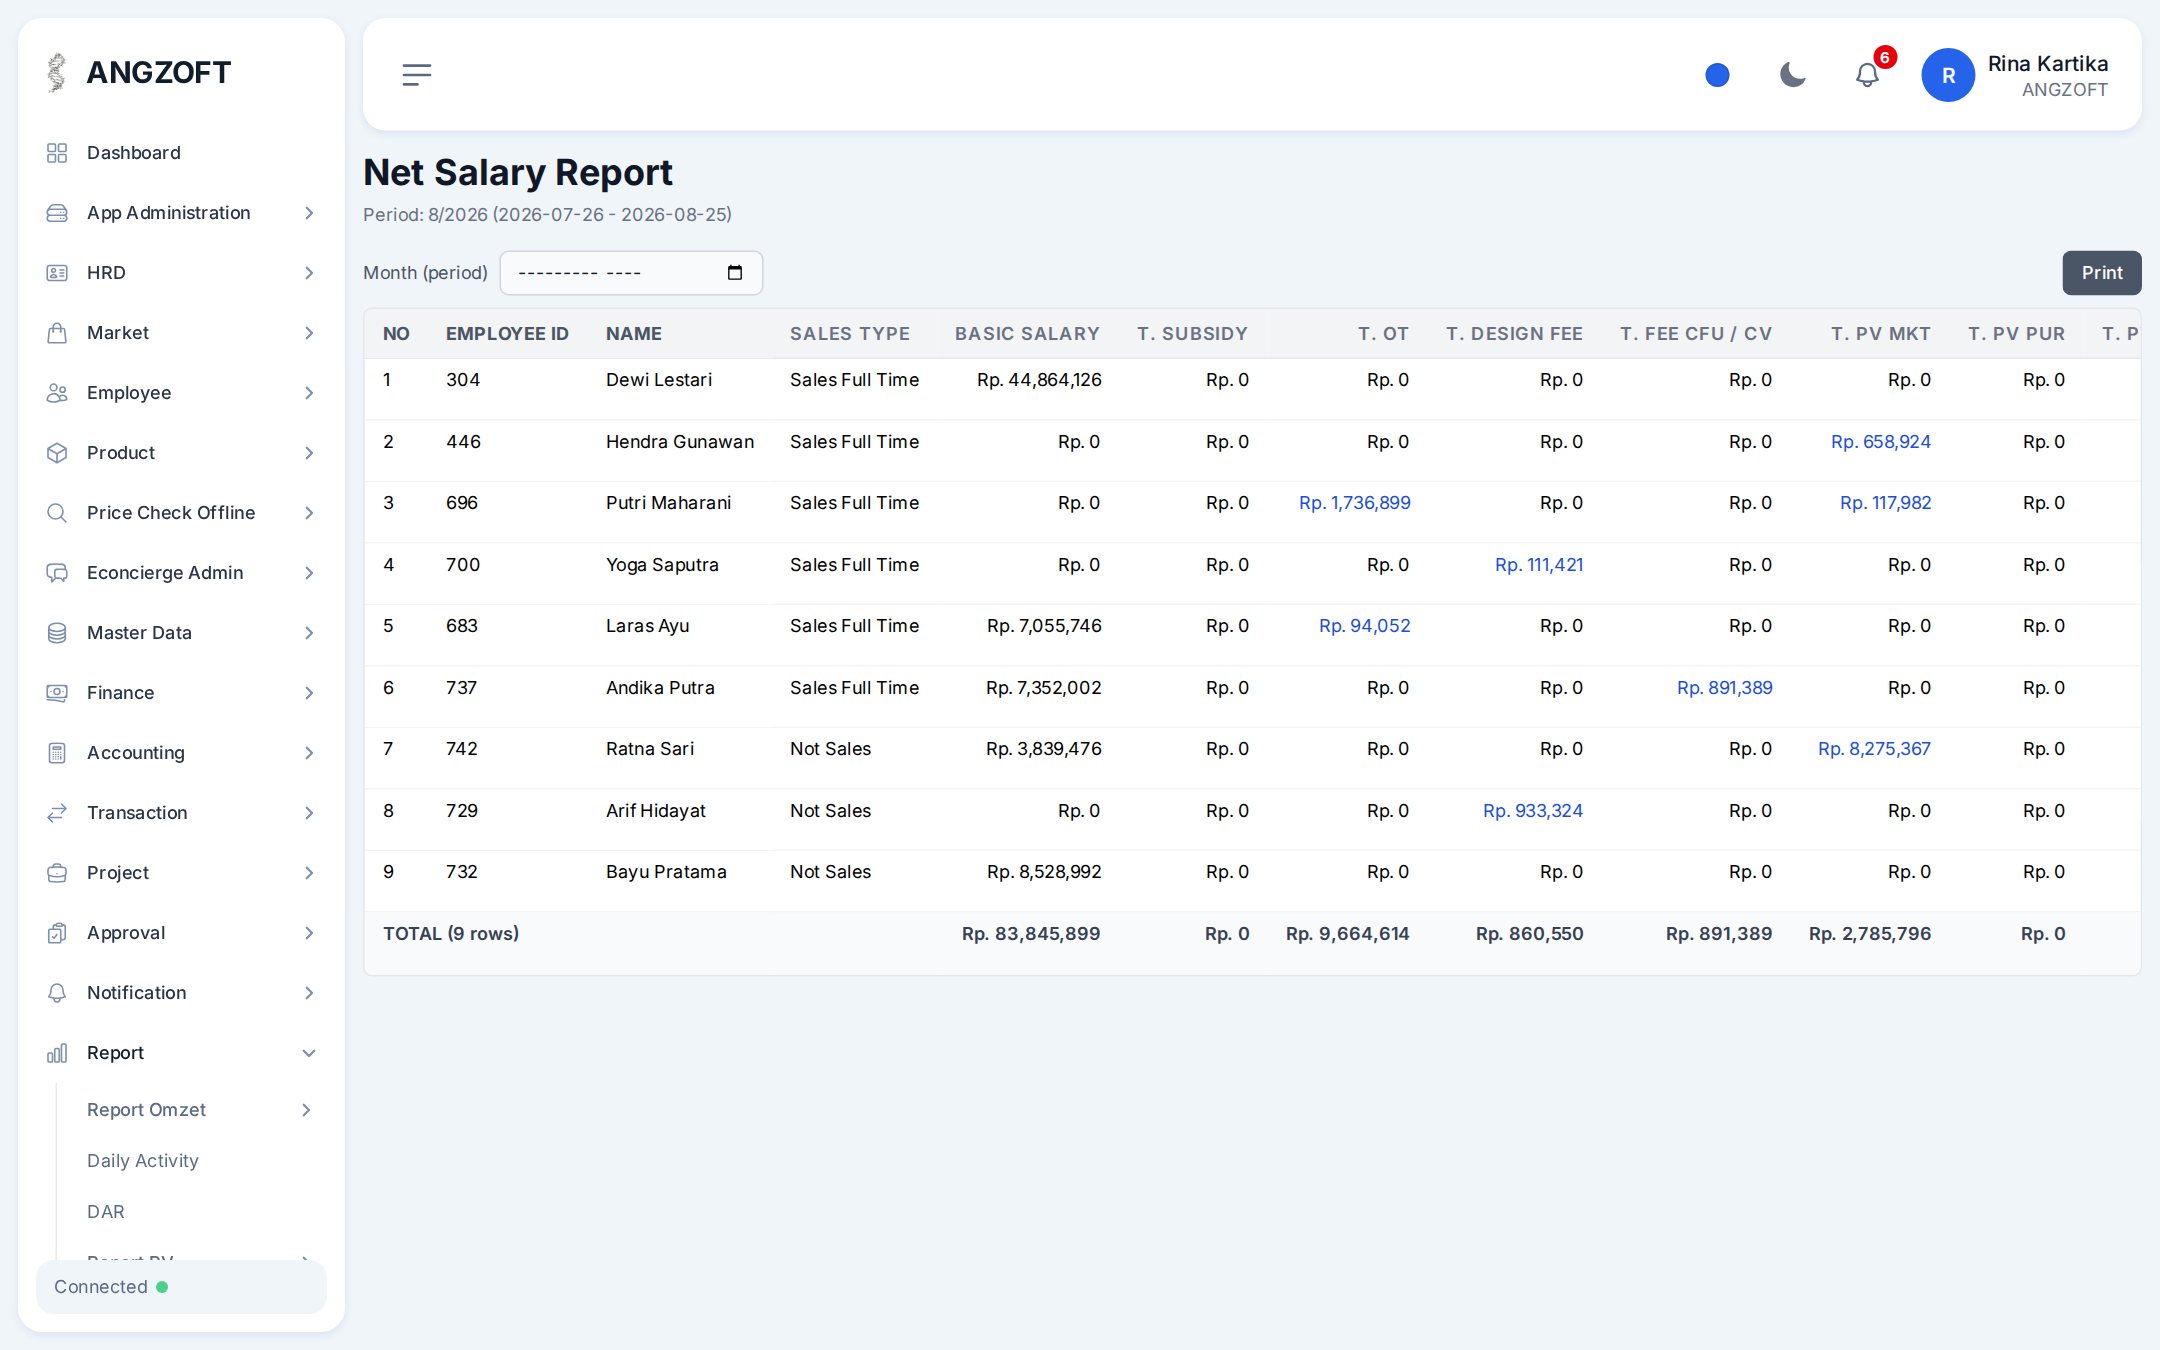2160x1350 pixels.
Task: Click the ANGZOFT logo icon
Action: (x=57, y=73)
